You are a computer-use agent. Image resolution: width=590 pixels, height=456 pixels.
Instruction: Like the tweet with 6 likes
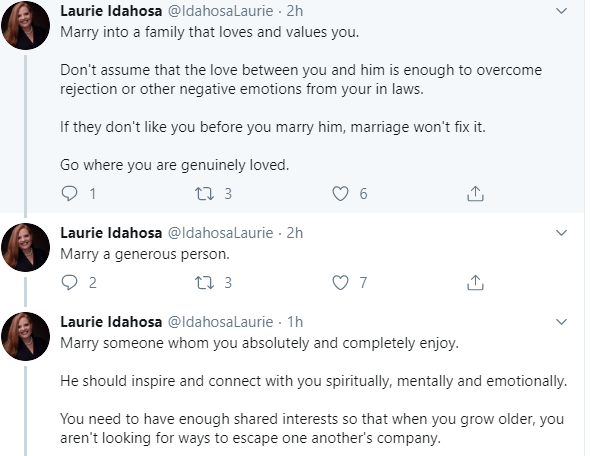(341, 194)
